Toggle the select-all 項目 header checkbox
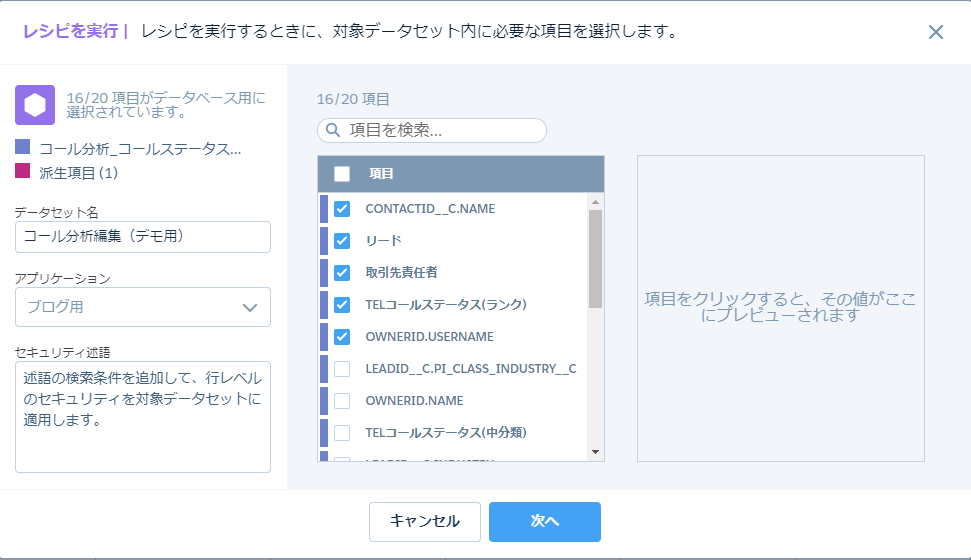 [342, 174]
